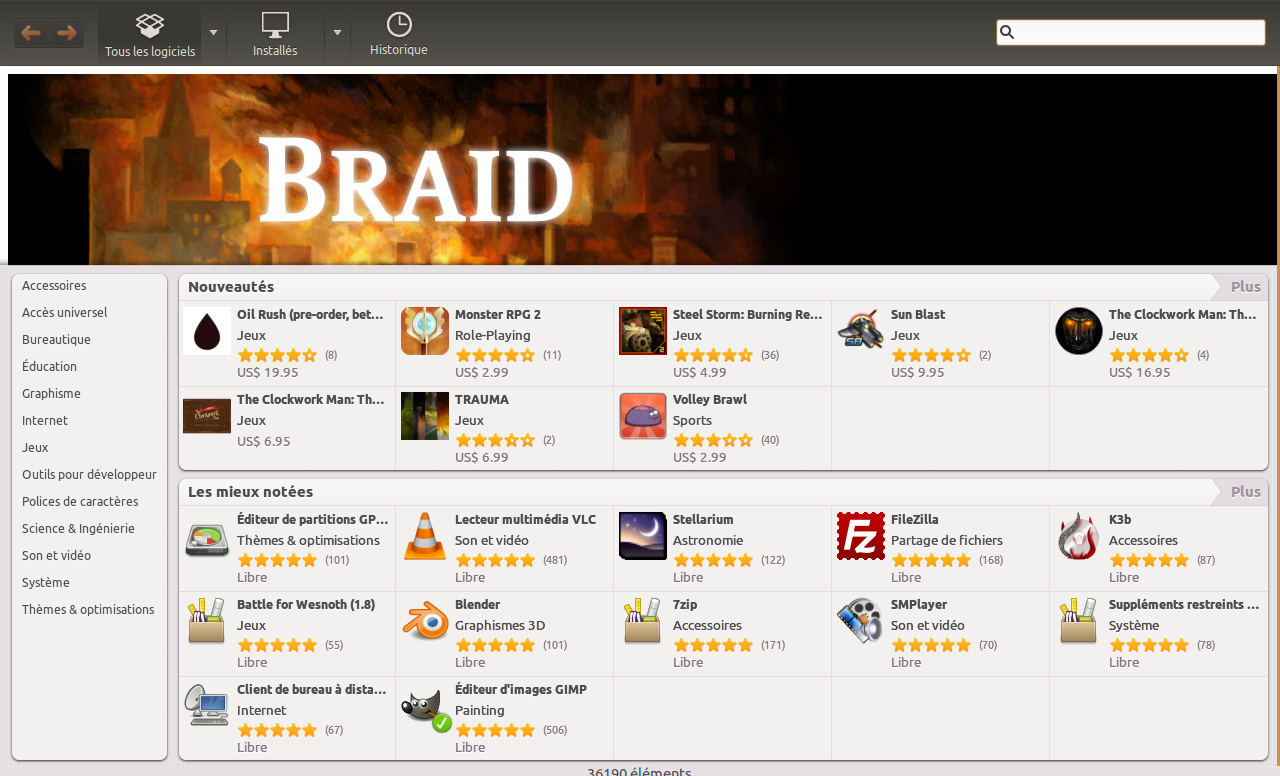Show more Les mieux notées with Plus

click(x=1245, y=492)
